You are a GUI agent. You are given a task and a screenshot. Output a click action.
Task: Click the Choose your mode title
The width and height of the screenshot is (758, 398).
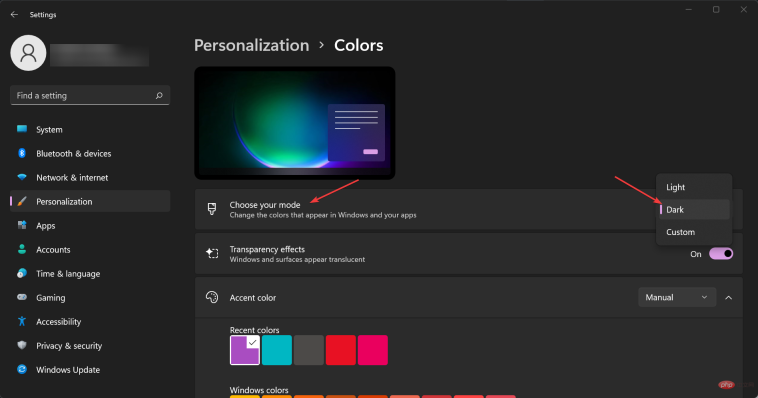pyautogui.click(x=265, y=205)
